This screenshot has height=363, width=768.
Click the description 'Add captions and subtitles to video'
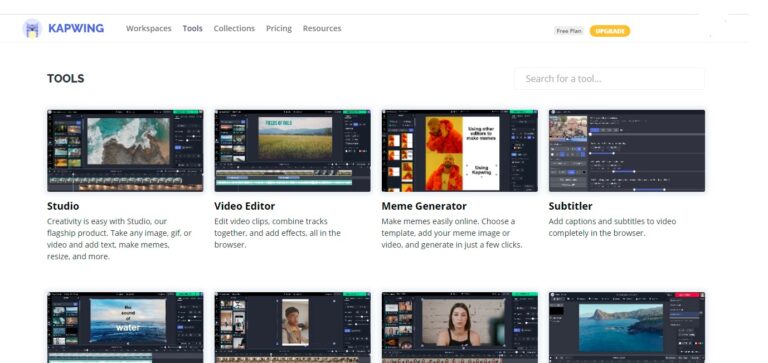(x=612, y=227)
